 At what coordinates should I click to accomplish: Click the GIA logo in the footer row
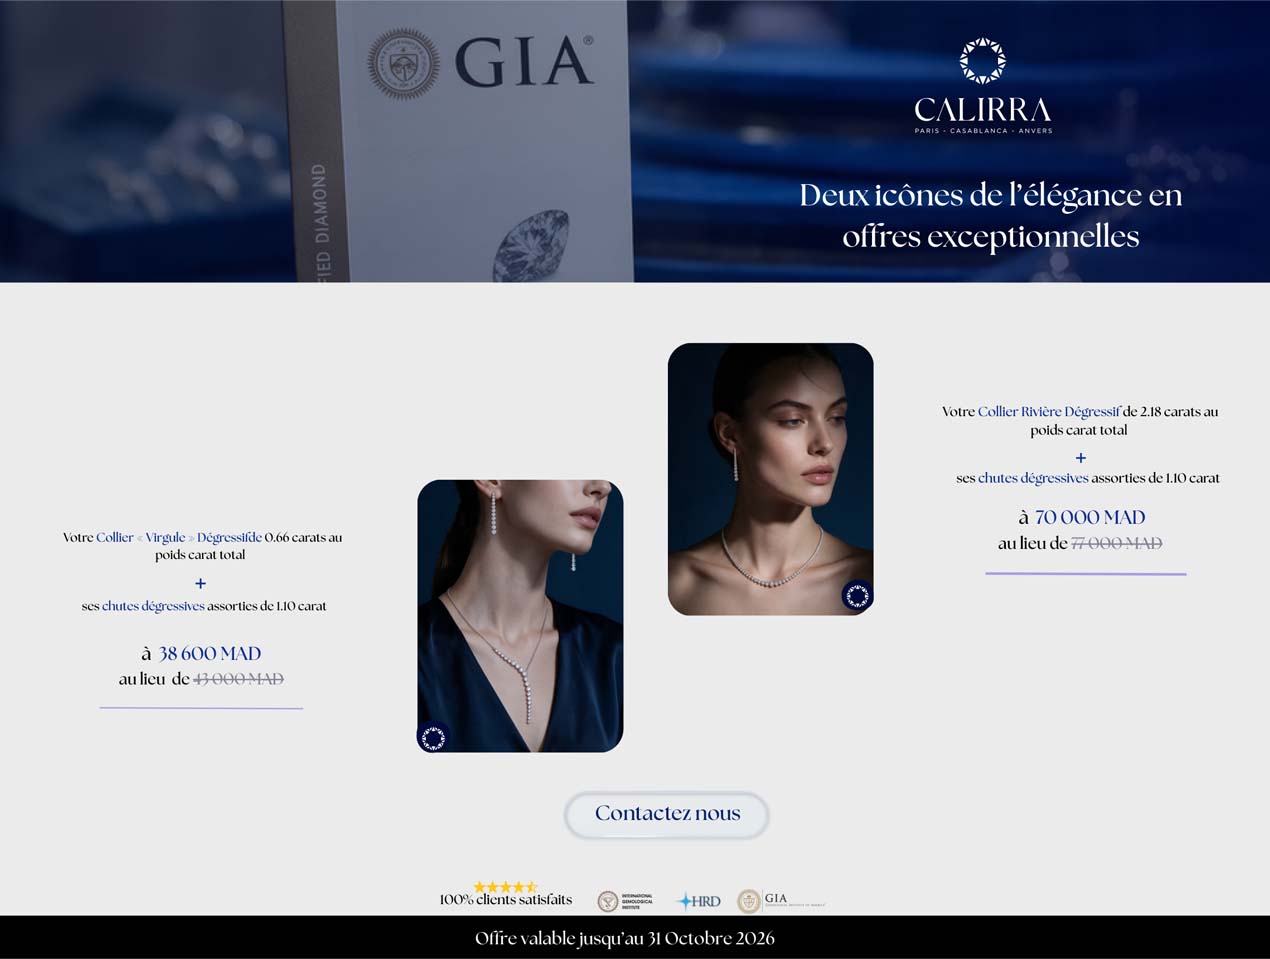coord(781,901)
